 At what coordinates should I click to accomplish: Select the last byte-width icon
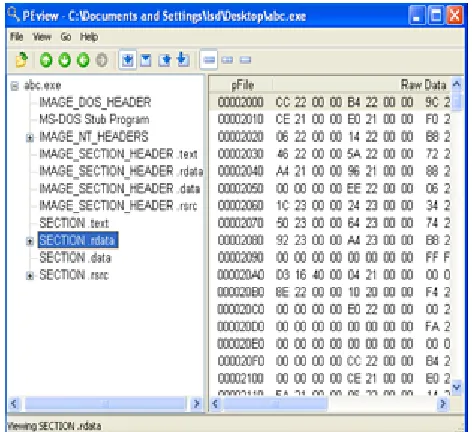[x=245, y=60]
